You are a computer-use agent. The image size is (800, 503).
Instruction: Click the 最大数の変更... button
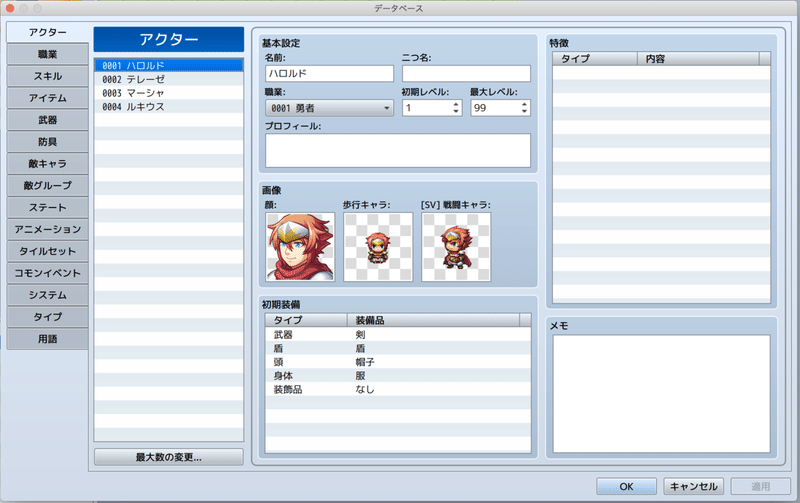(168, 457)
